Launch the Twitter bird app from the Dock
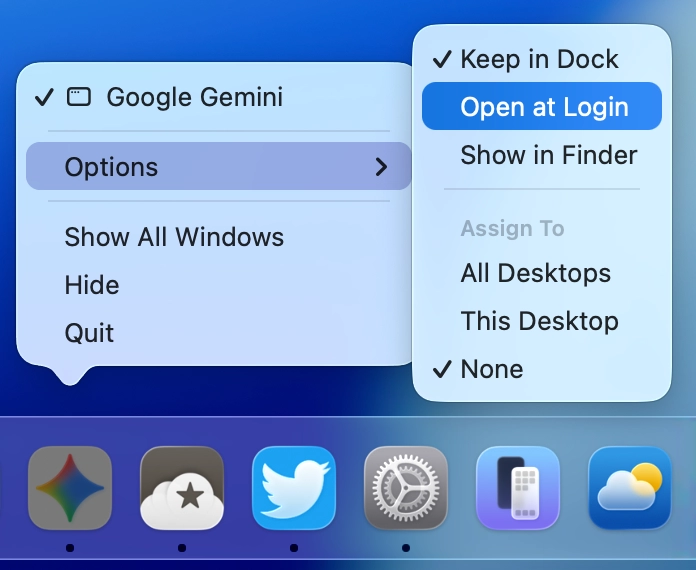Screen dimensions: 696x570 tap(293, 487)
